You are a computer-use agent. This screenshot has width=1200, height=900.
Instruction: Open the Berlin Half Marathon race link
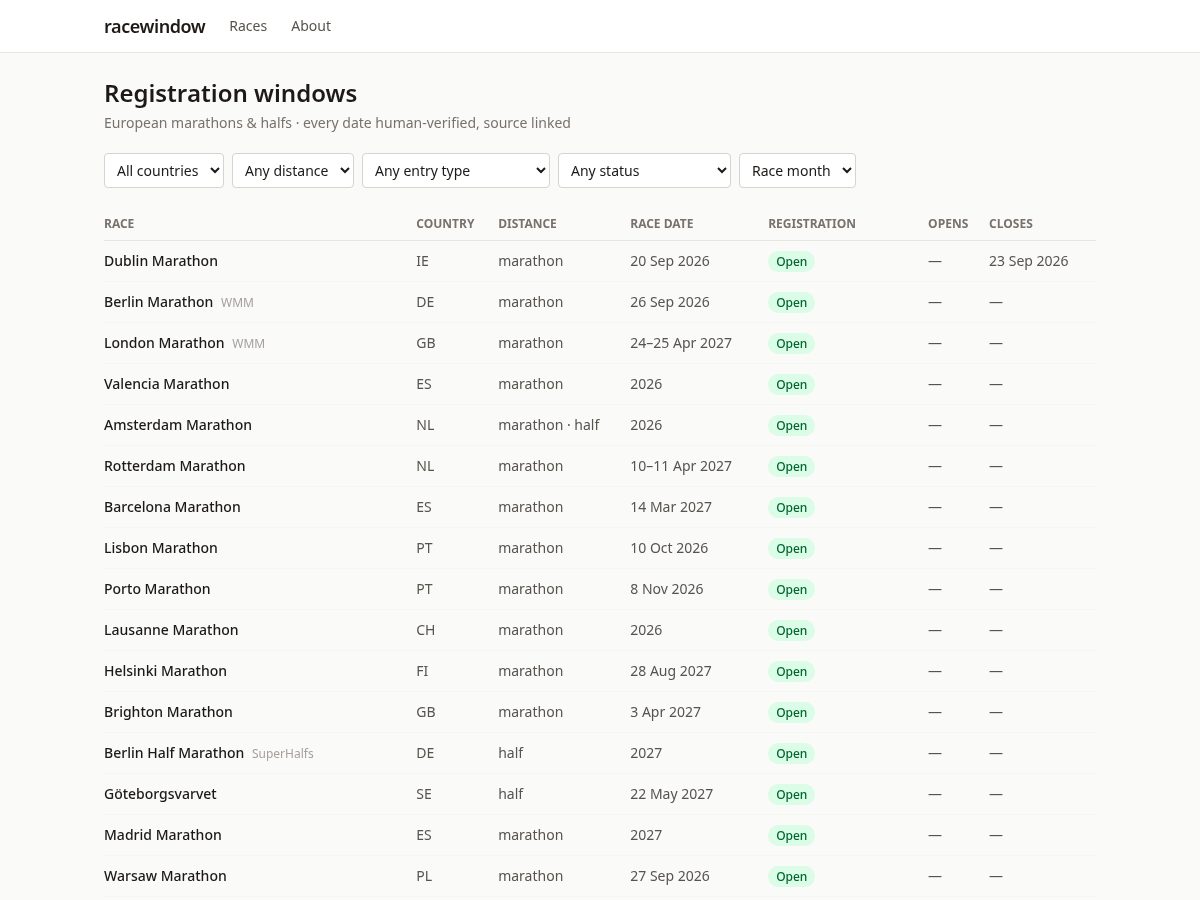click(x=174, y=753)
